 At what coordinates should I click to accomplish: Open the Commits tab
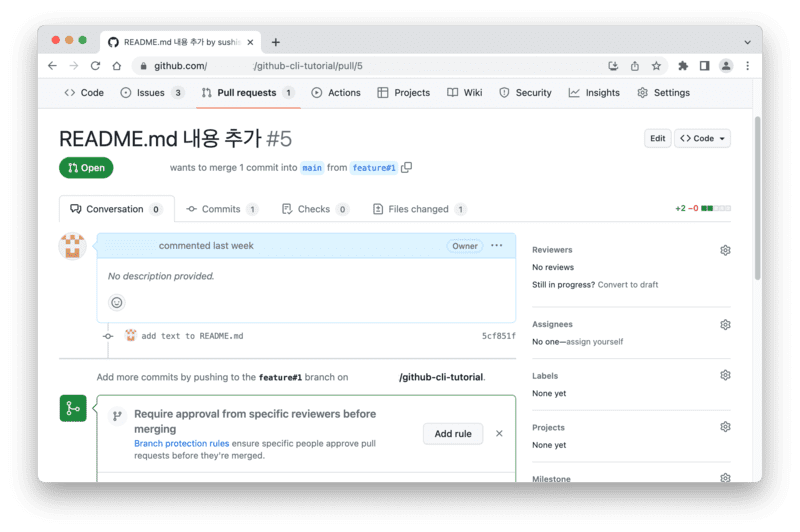[x=221, y=209]
